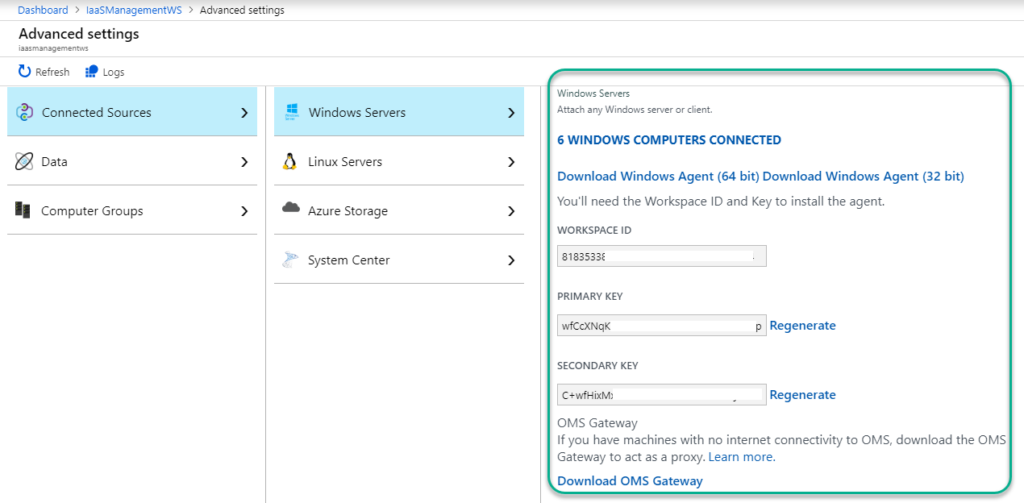The height and width of the screenshot is (503, 1024).
Task: Click the PRIMARY KEY label
Action: point(590,297)
